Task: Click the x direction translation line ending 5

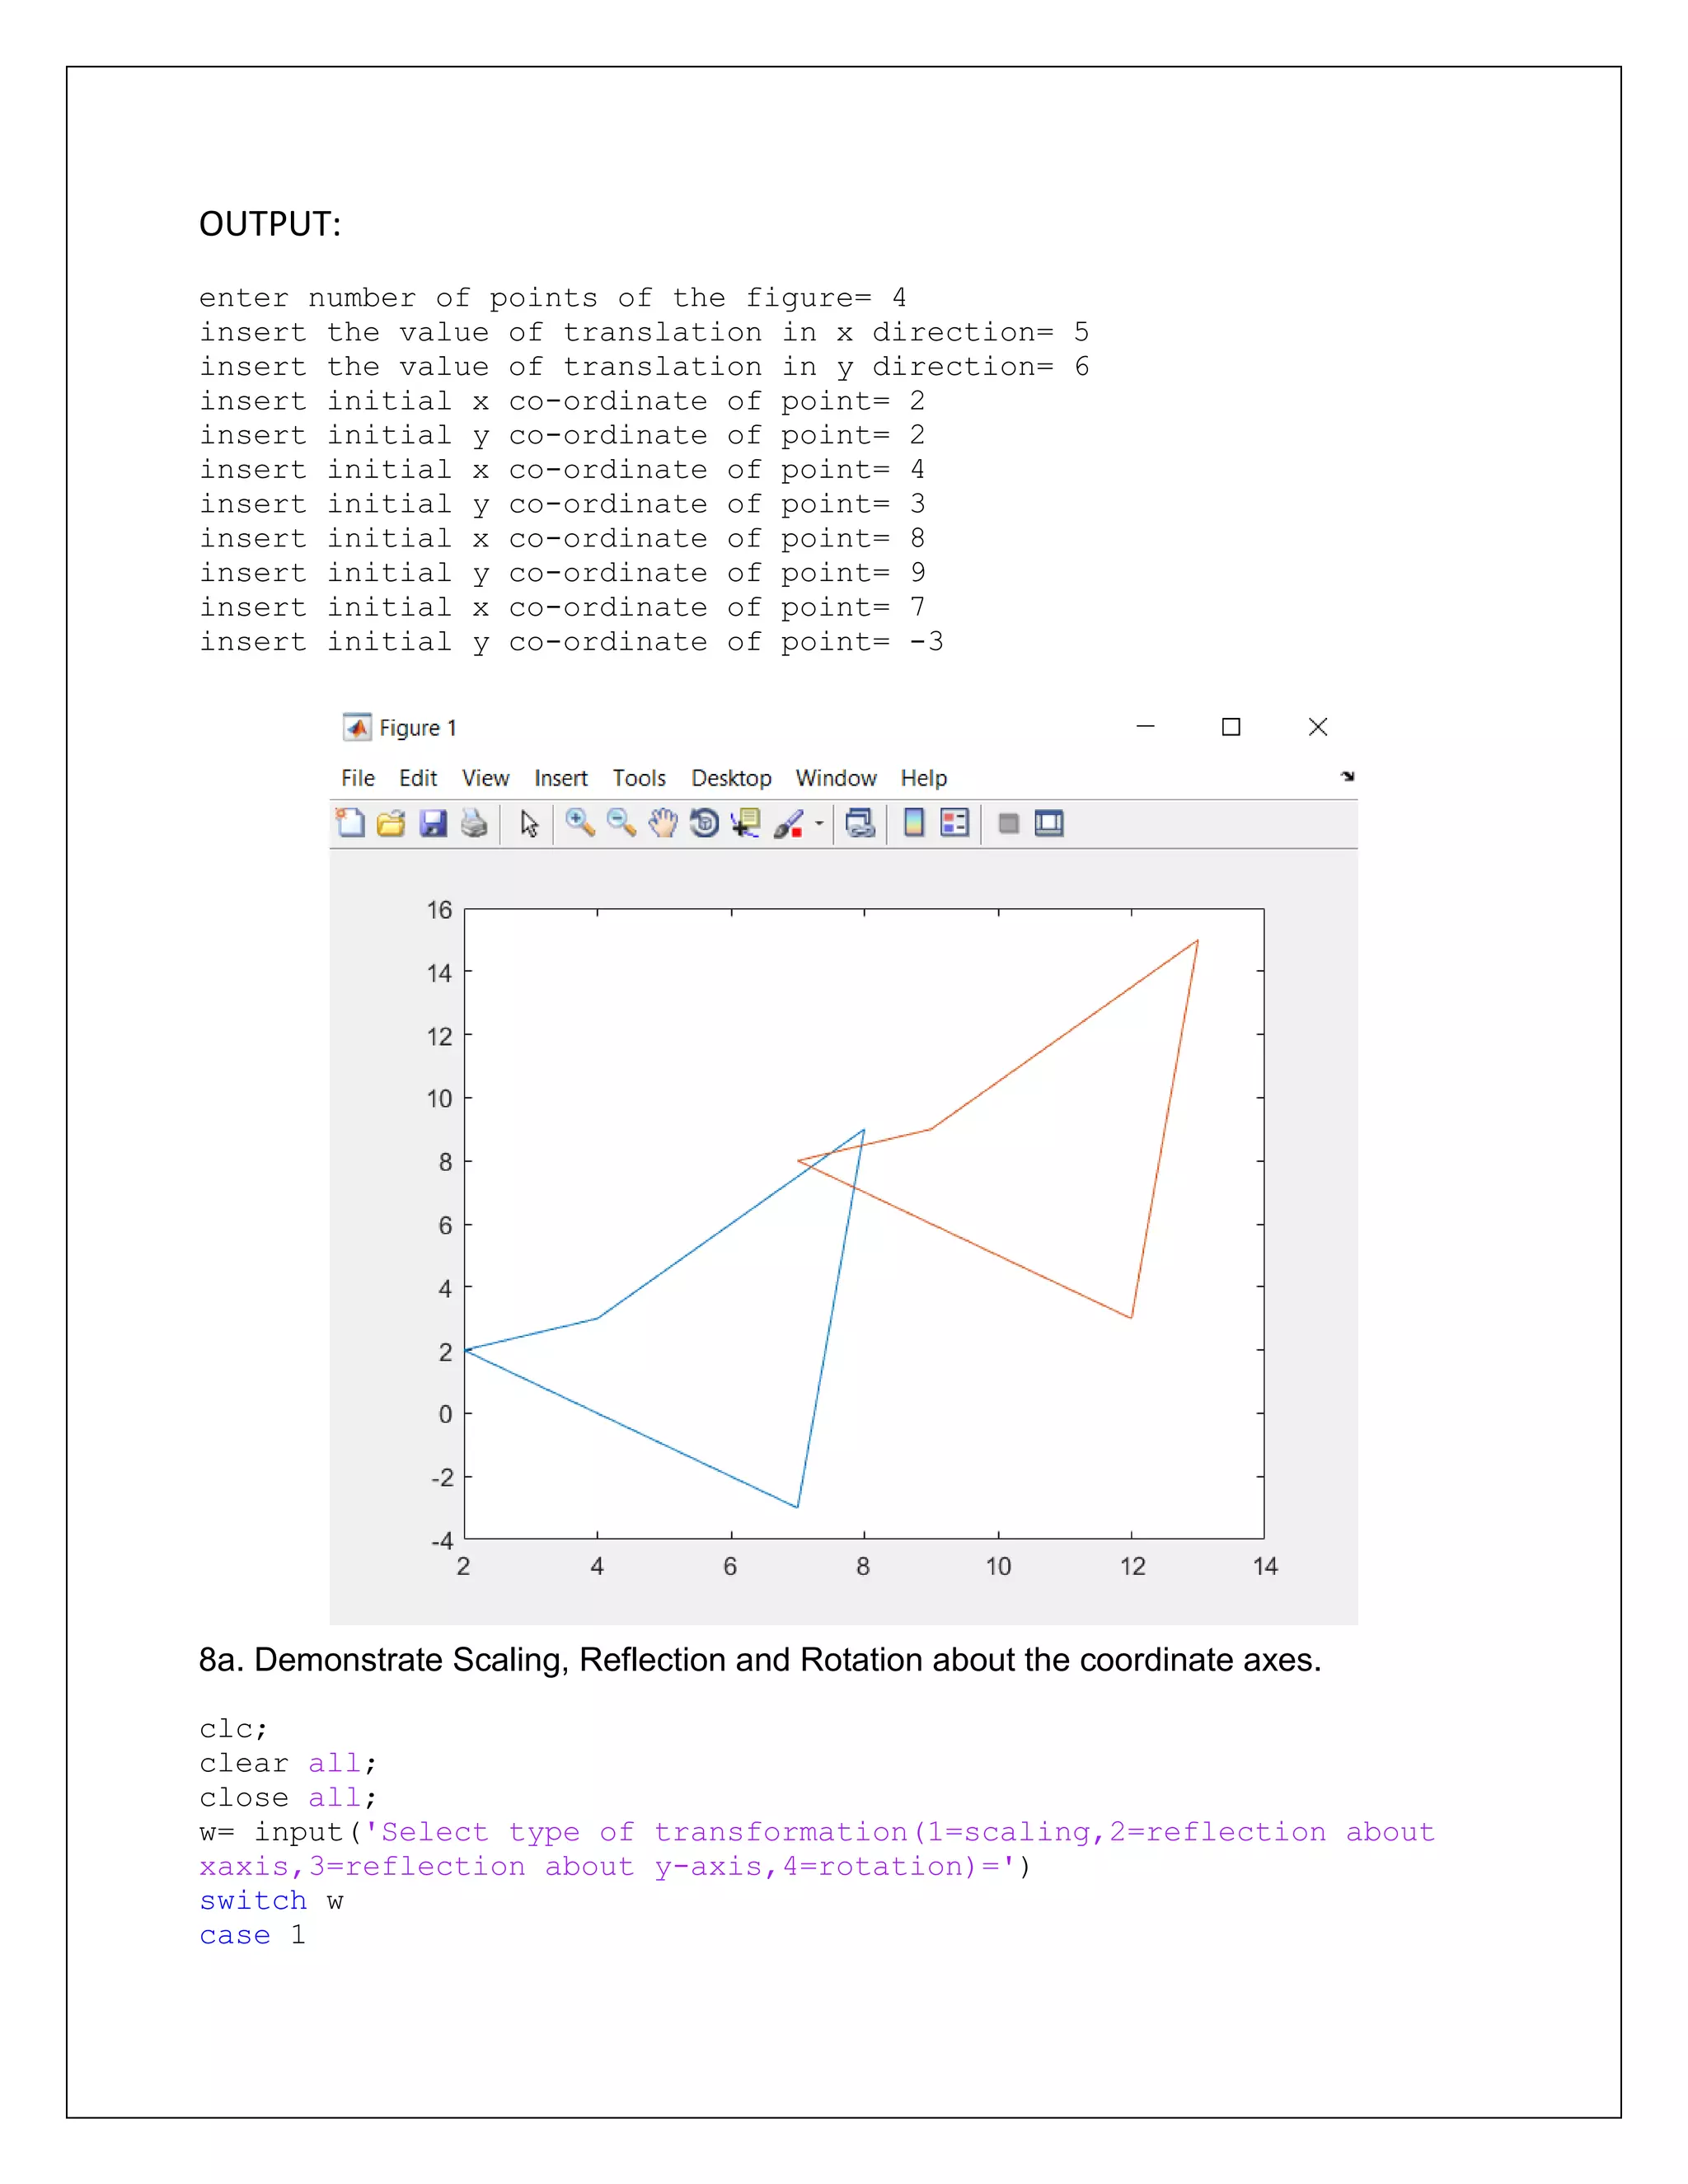Action: 644,332
